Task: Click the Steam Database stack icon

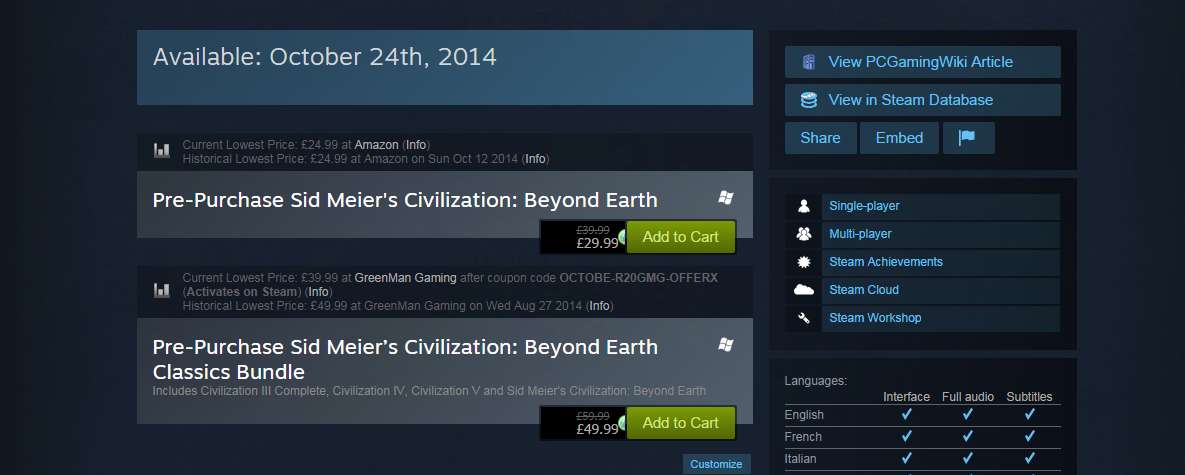Action: pyautogui.click(x=809, y=100)
